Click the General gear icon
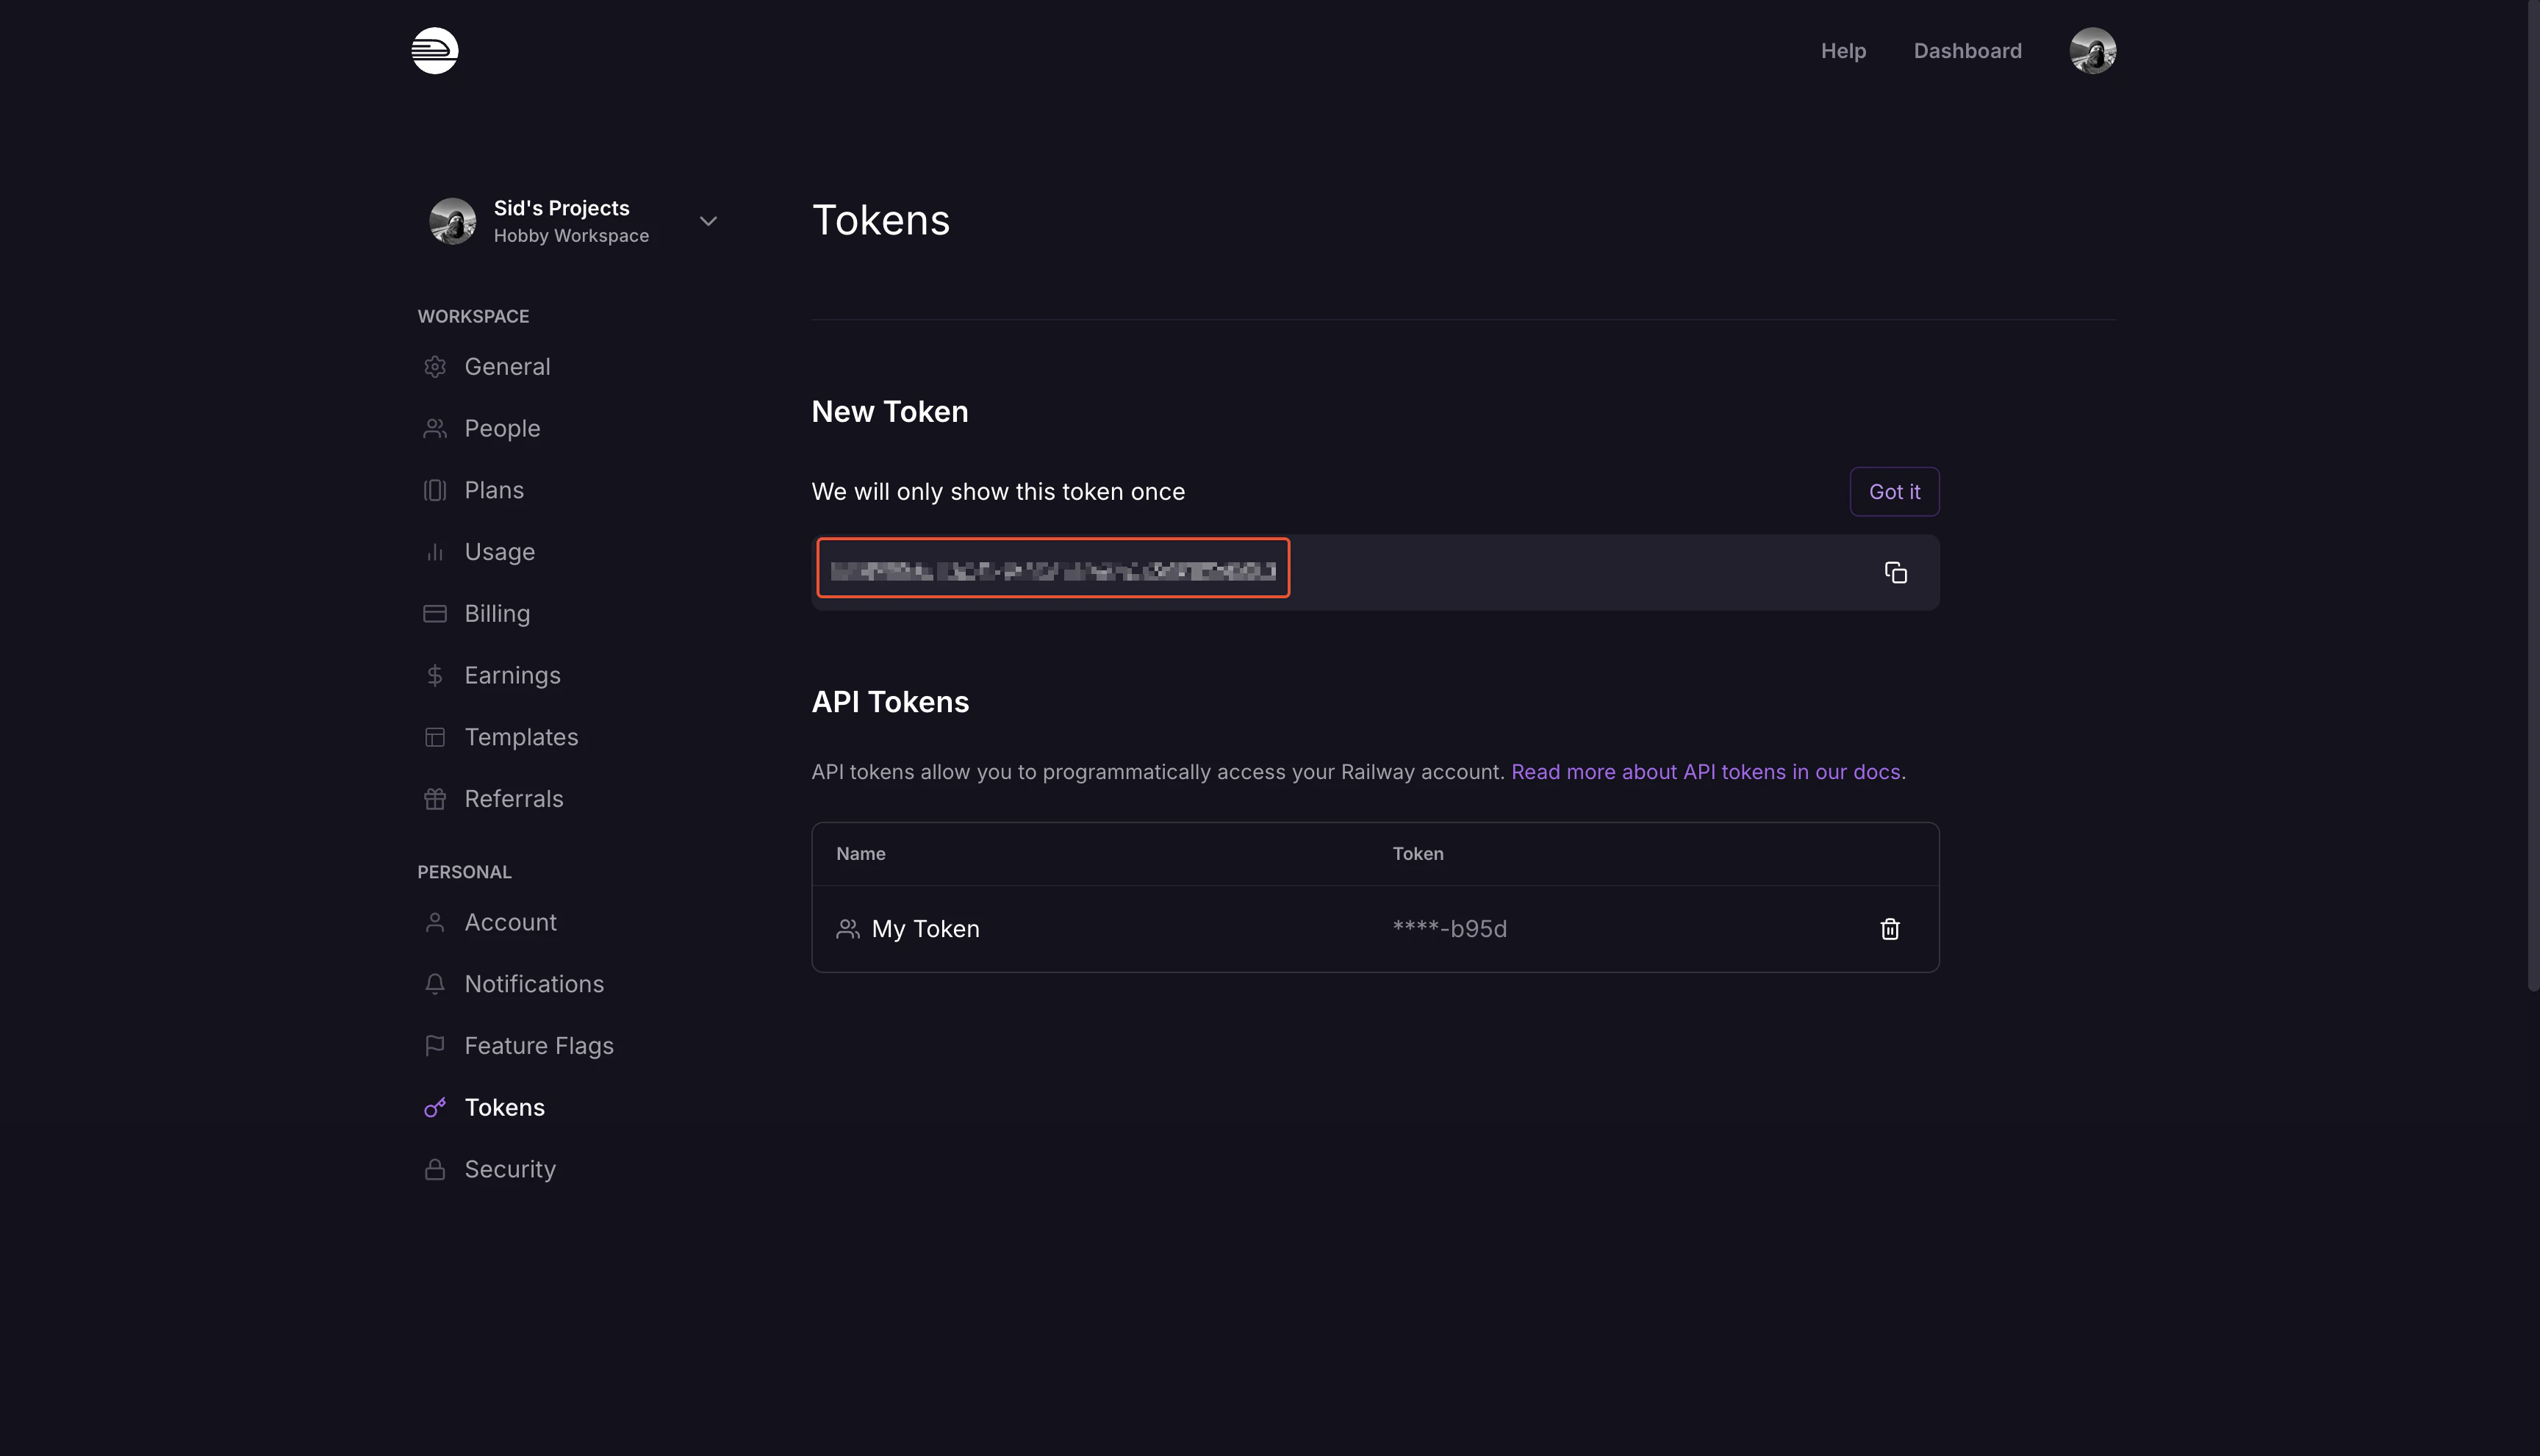Viewport: 2540px width, 1456px height. pos(434,367)
